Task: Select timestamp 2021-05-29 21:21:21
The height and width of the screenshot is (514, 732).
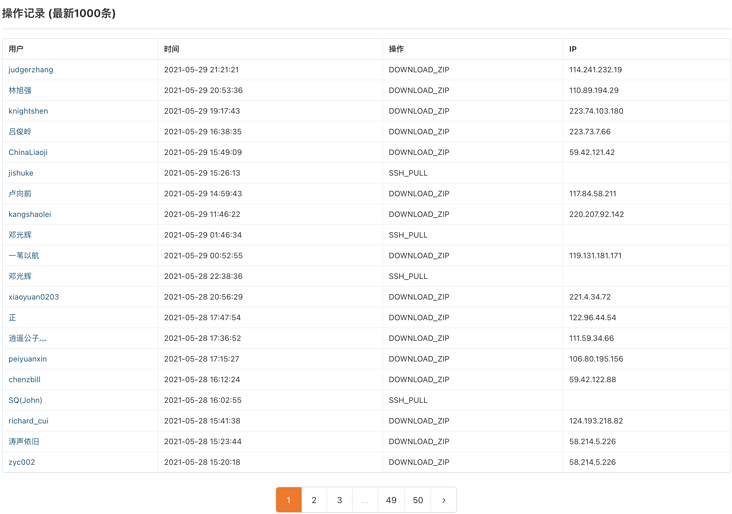Action: tap(201, 70)
